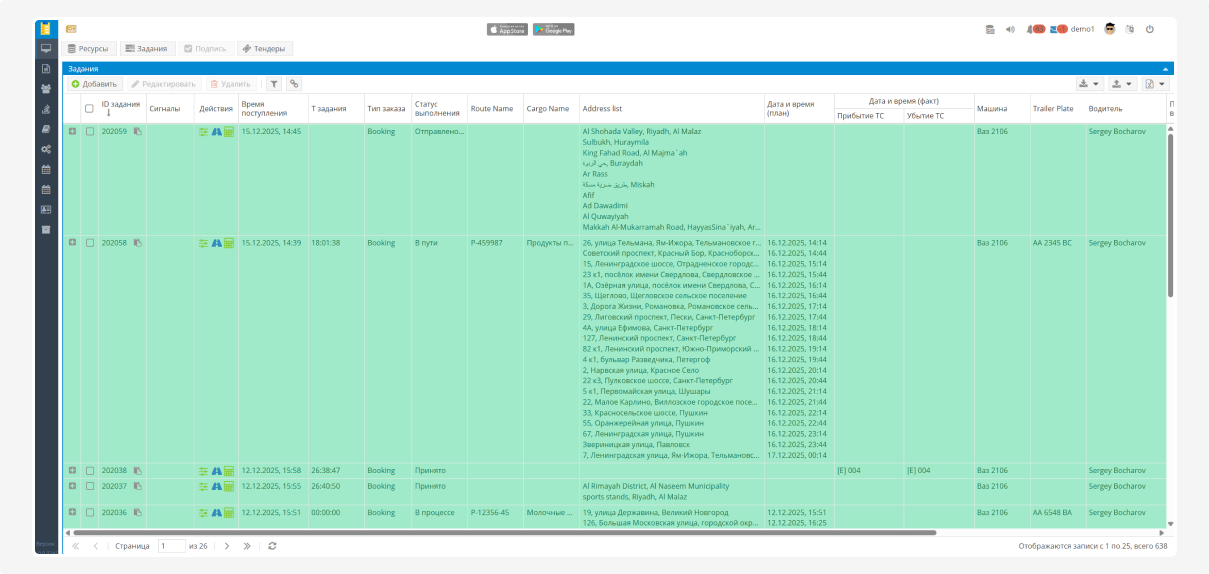This screenshot has height=574, width=1209.
Task: Open the download arrow dropdown menu
Action: click(1089, 85)
